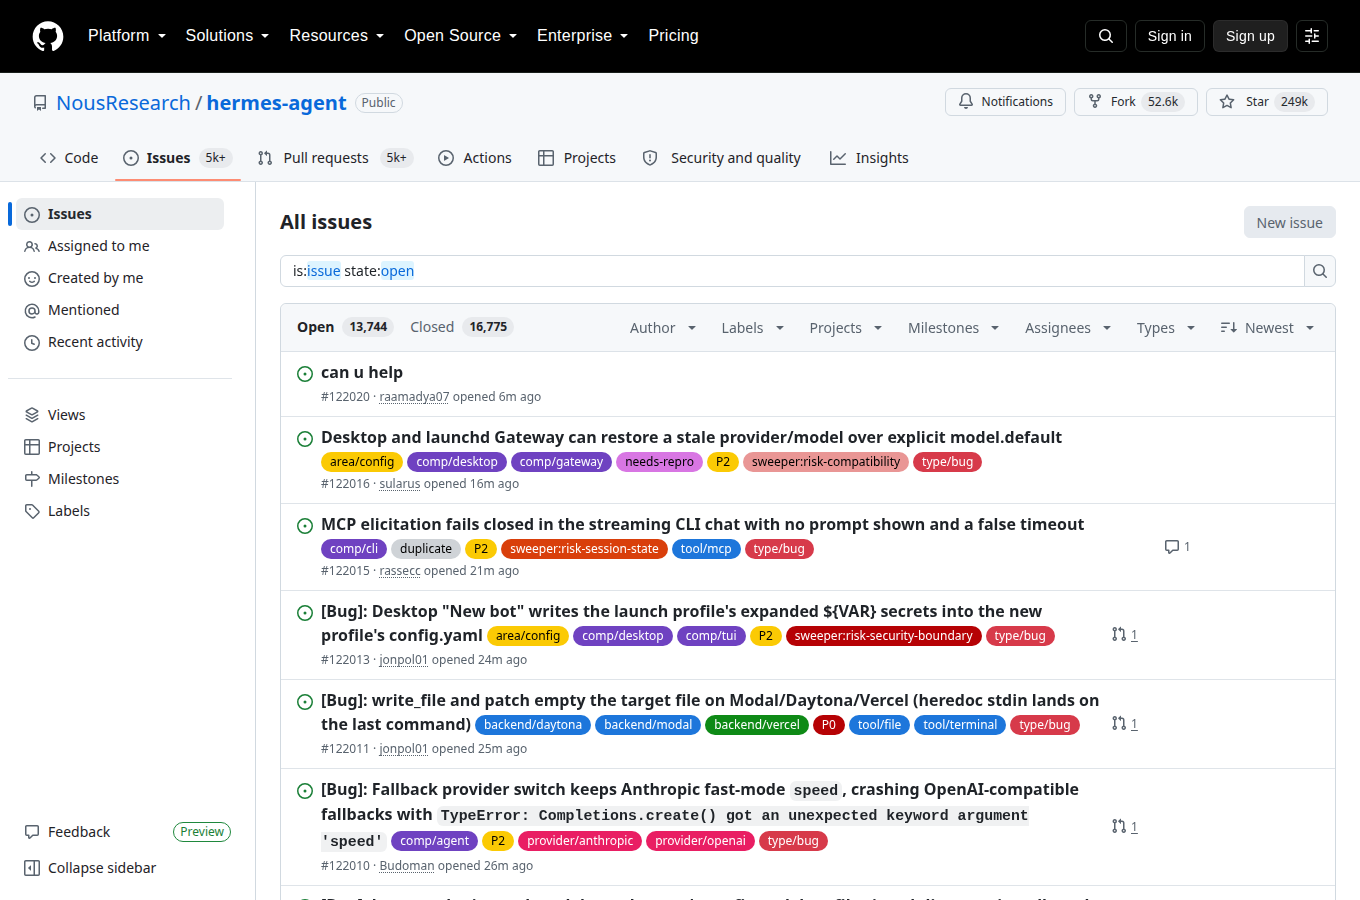
Task: Open Labels in the sidebar
Action: click(x=120, y=511)
